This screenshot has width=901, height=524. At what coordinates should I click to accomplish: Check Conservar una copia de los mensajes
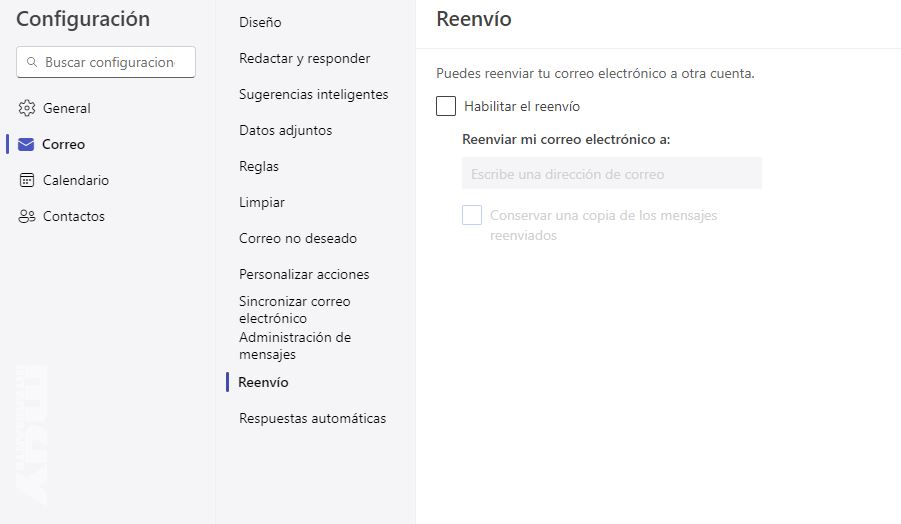[472, 215]
